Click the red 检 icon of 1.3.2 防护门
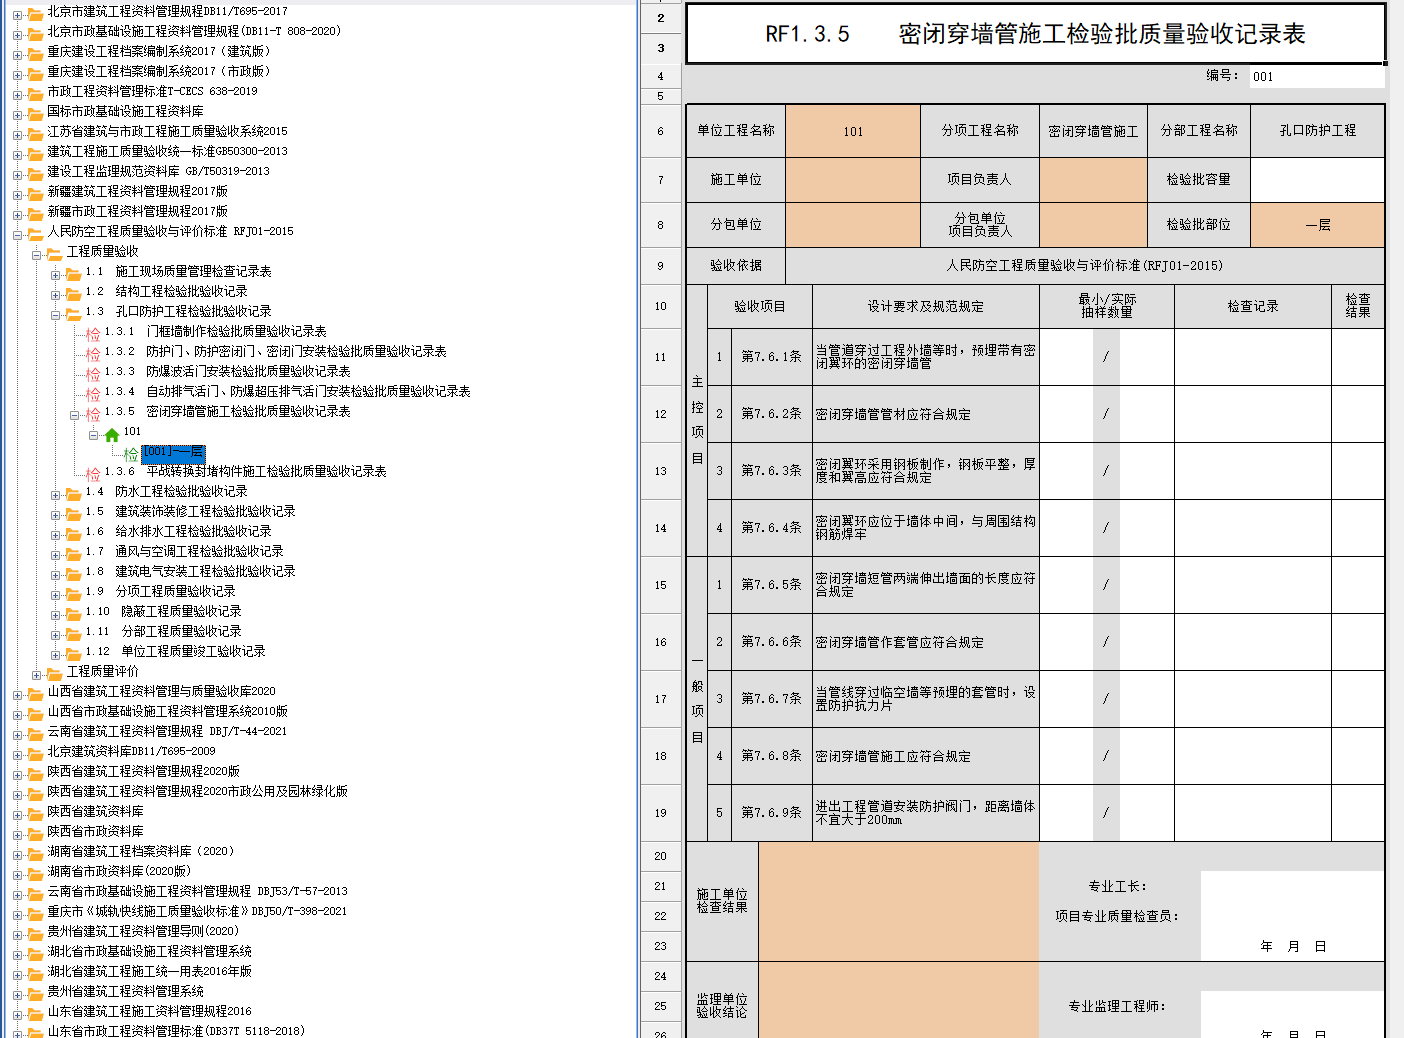Viewport: 1404px width, 1038px height. (x=93, y=353)
